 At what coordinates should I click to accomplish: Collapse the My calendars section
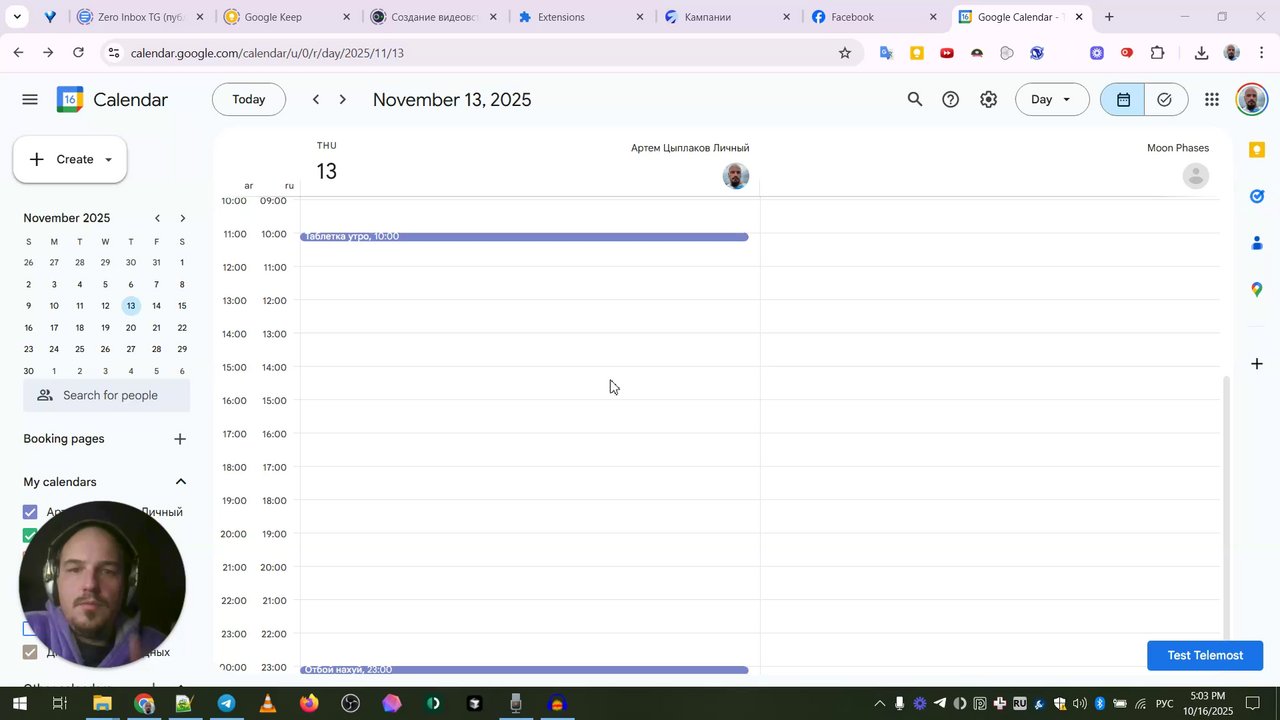tap(180, 482)
